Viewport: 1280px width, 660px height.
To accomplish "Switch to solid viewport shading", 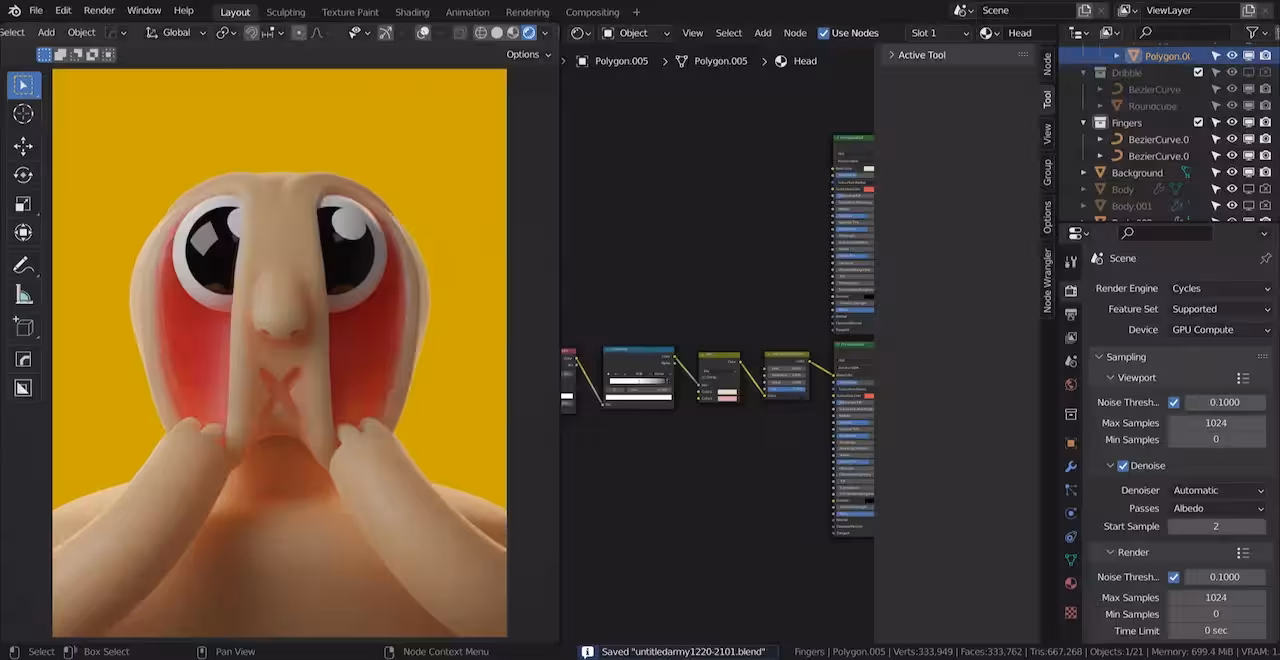I will [x=497, y=33].
